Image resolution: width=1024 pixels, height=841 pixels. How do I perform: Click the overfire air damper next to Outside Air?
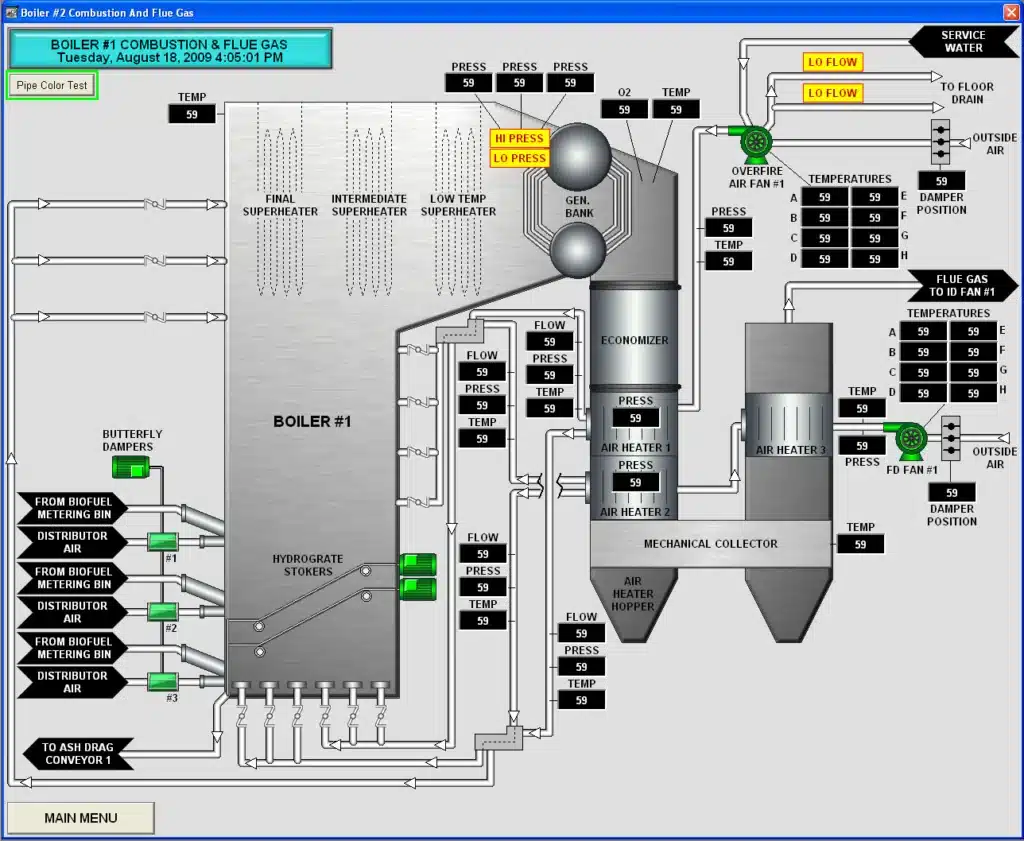pos(940,142)
